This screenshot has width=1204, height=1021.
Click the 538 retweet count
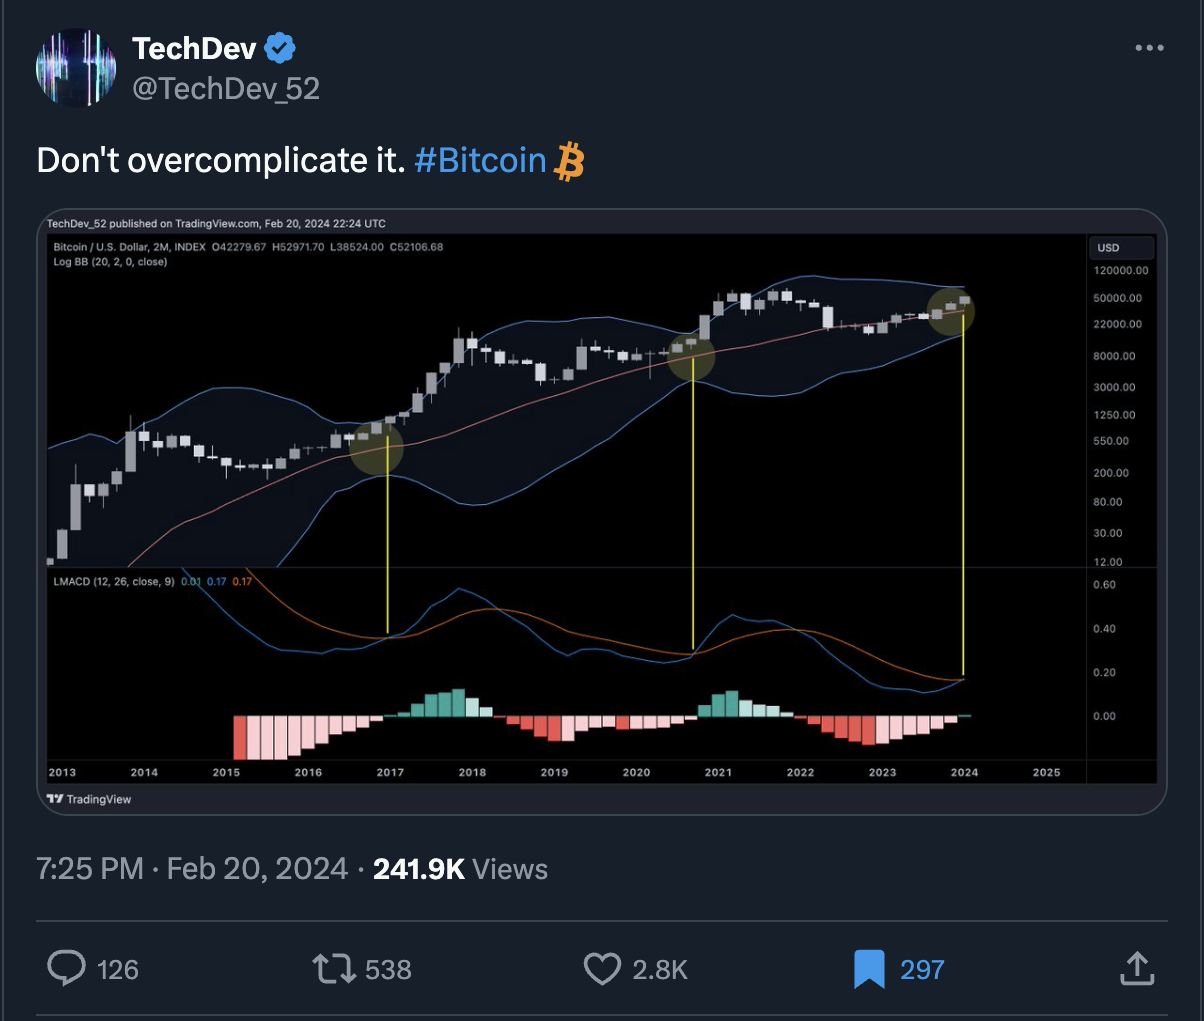pyautogui.click(x=388, y=969)
